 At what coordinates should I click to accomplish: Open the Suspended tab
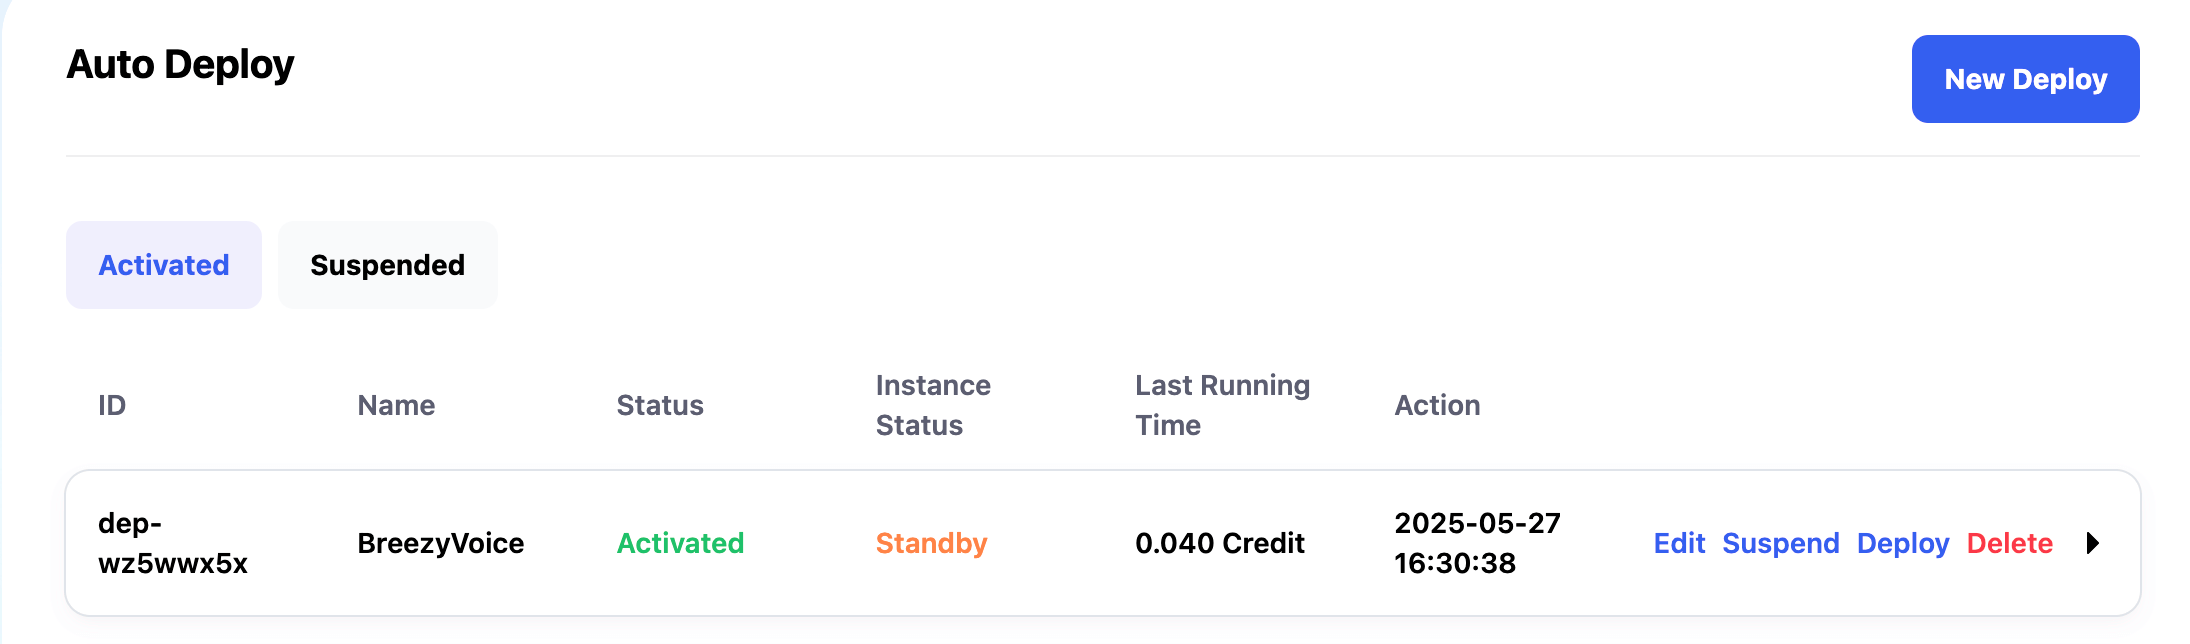387,265
